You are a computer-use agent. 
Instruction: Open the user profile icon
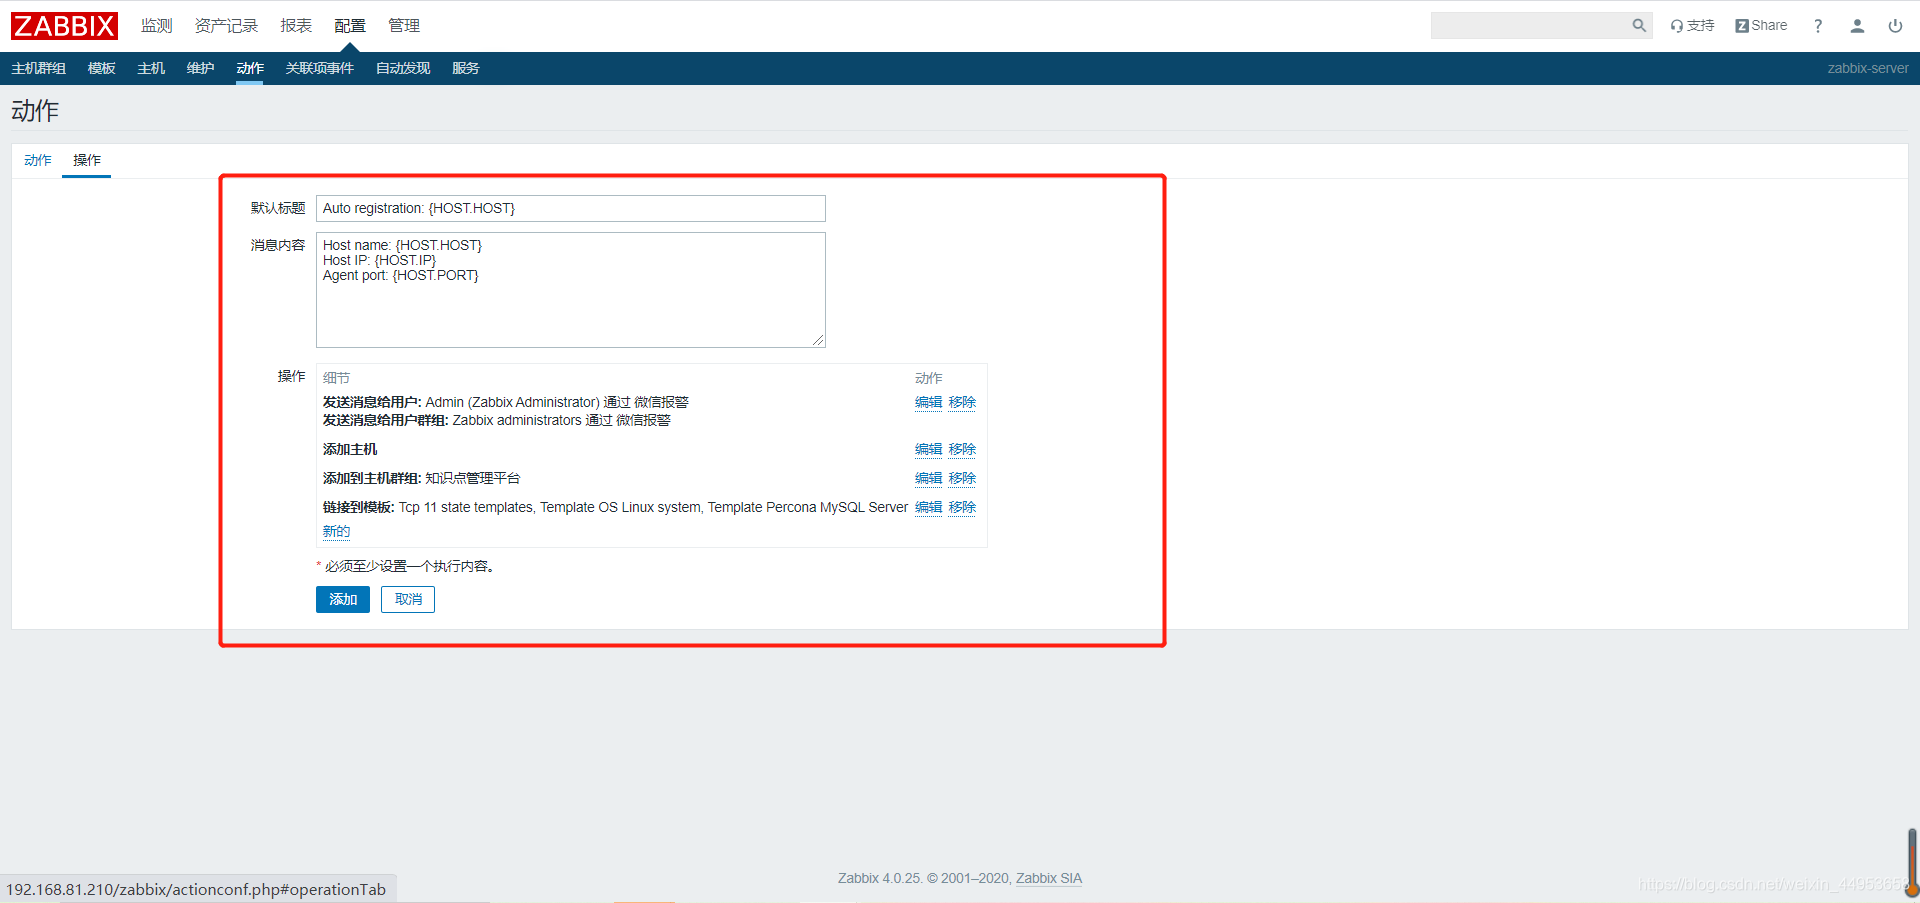pos(1857,26)
